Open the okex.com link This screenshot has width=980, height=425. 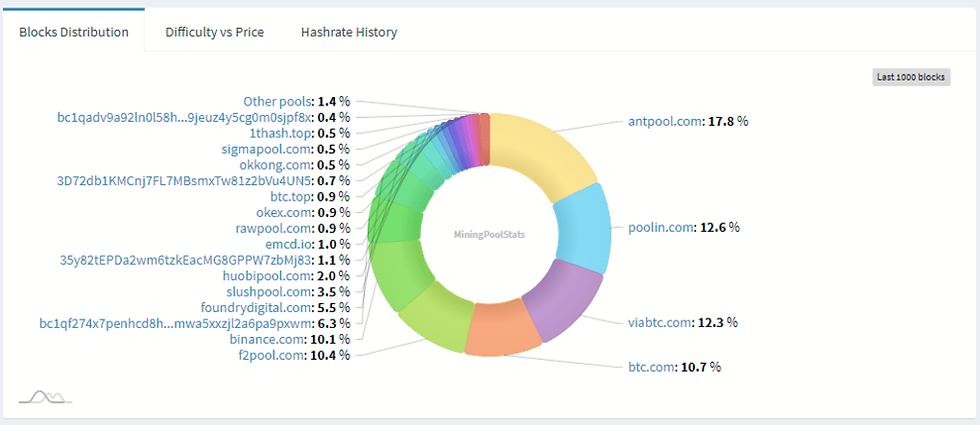tap(282, 212)
